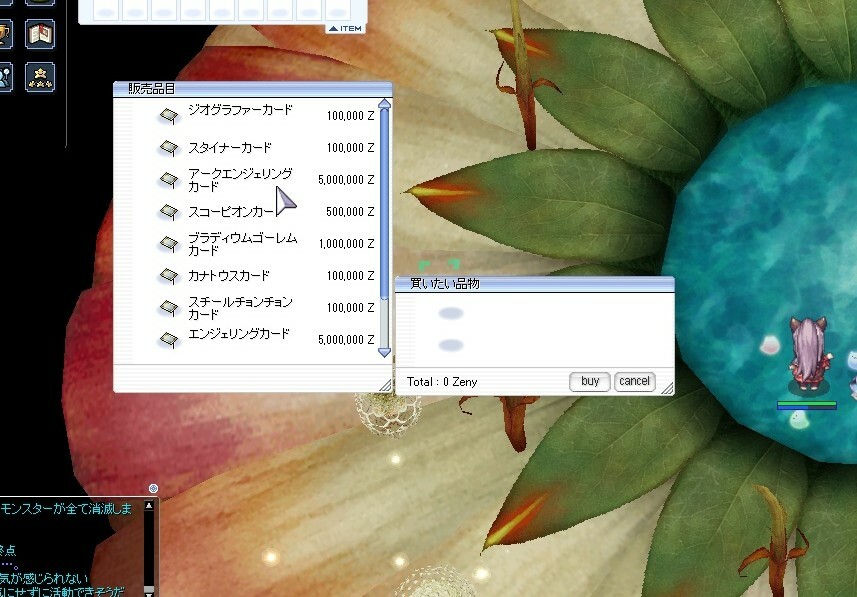The image size is (857, 597).
Task: Pick the アークエンジェリングカード card icon
Action: pos(168,180)
